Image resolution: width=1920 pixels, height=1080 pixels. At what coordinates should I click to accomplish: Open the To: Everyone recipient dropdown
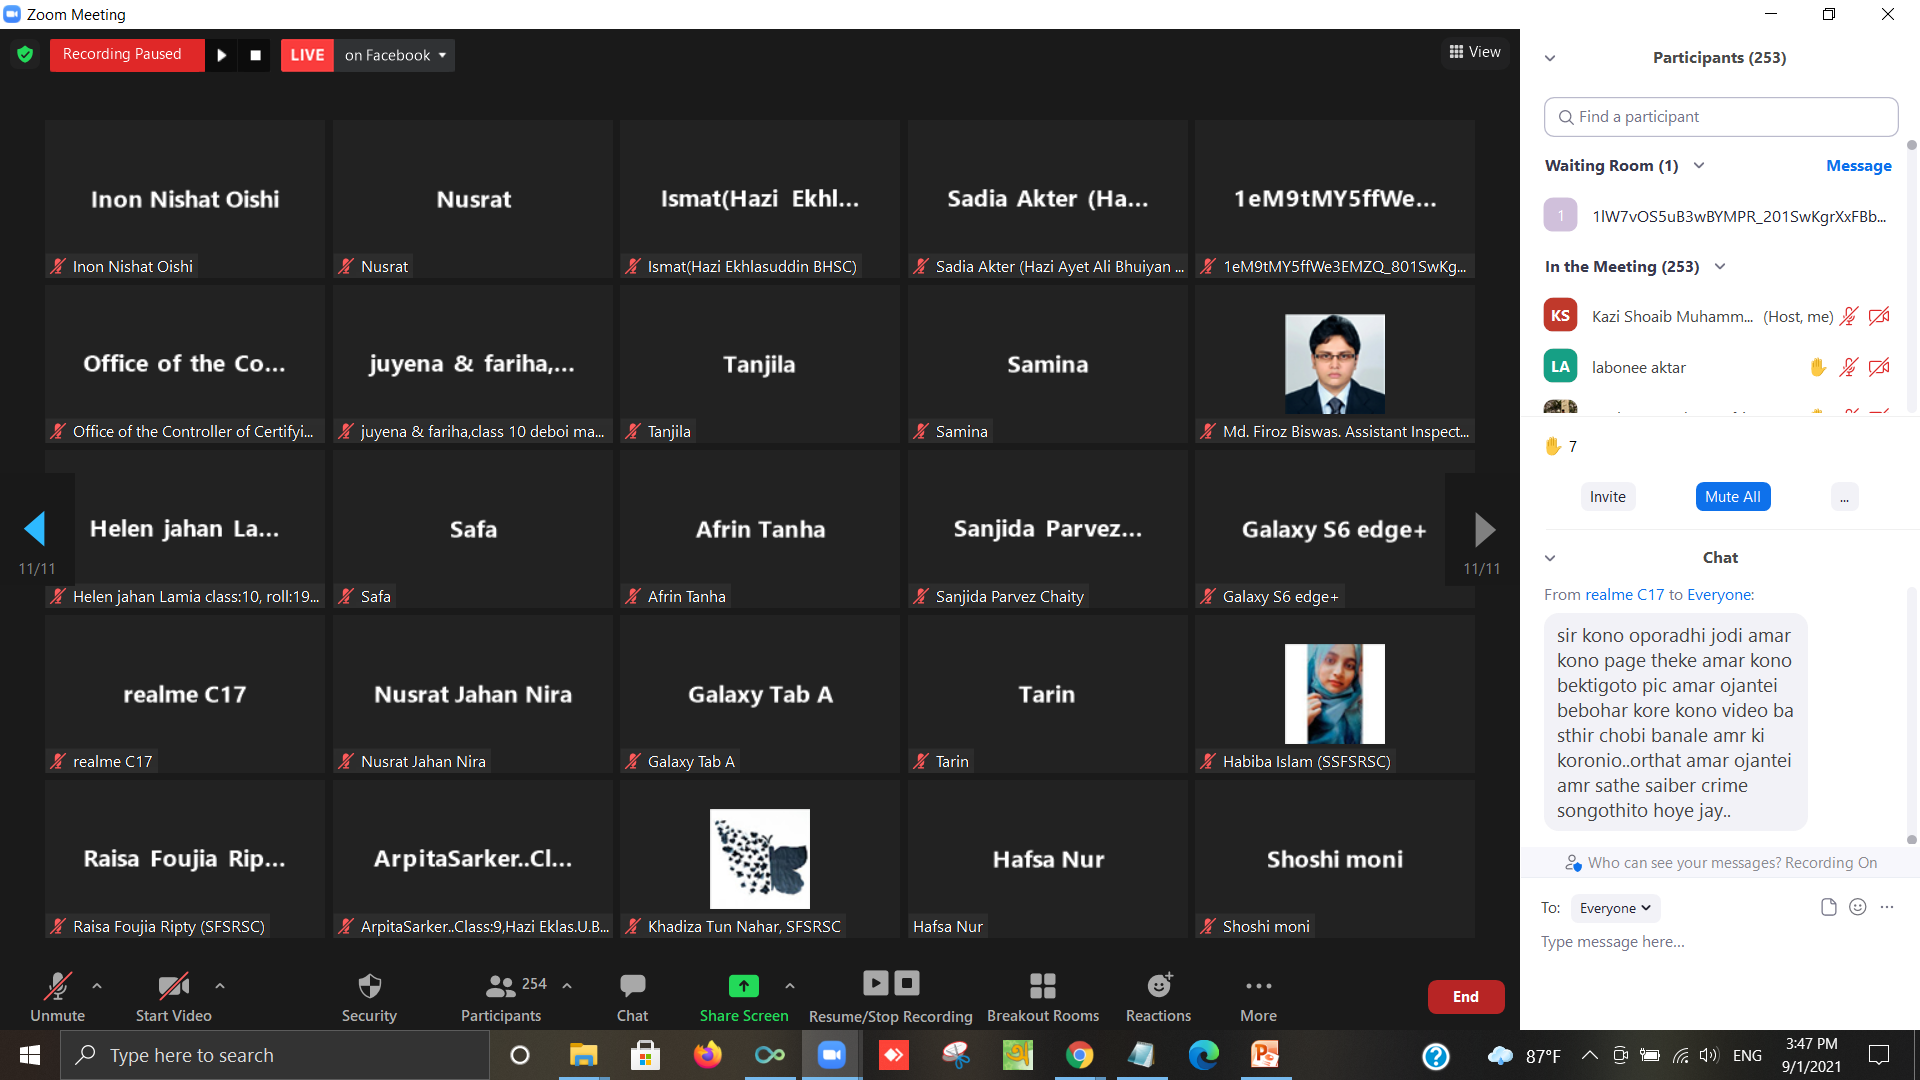1616,908
